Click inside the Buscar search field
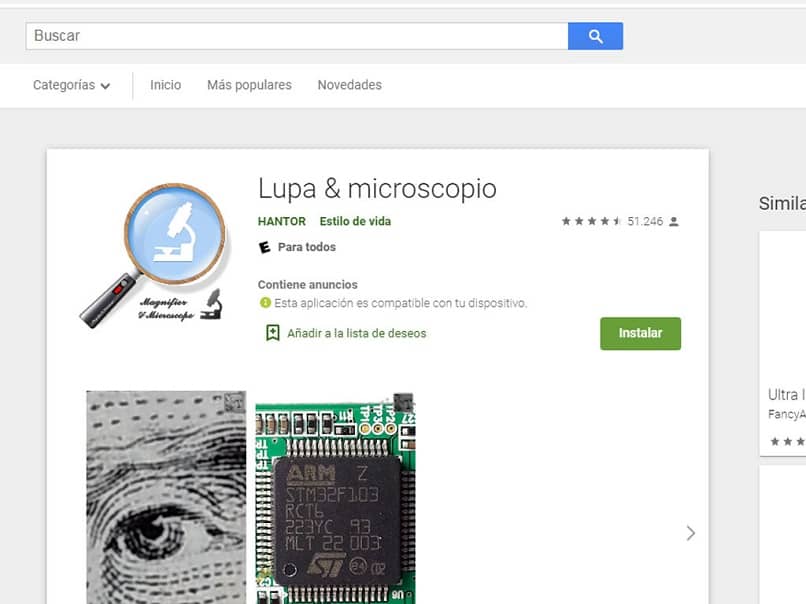This screenshot has height=604, width=806. click(297, 36)
